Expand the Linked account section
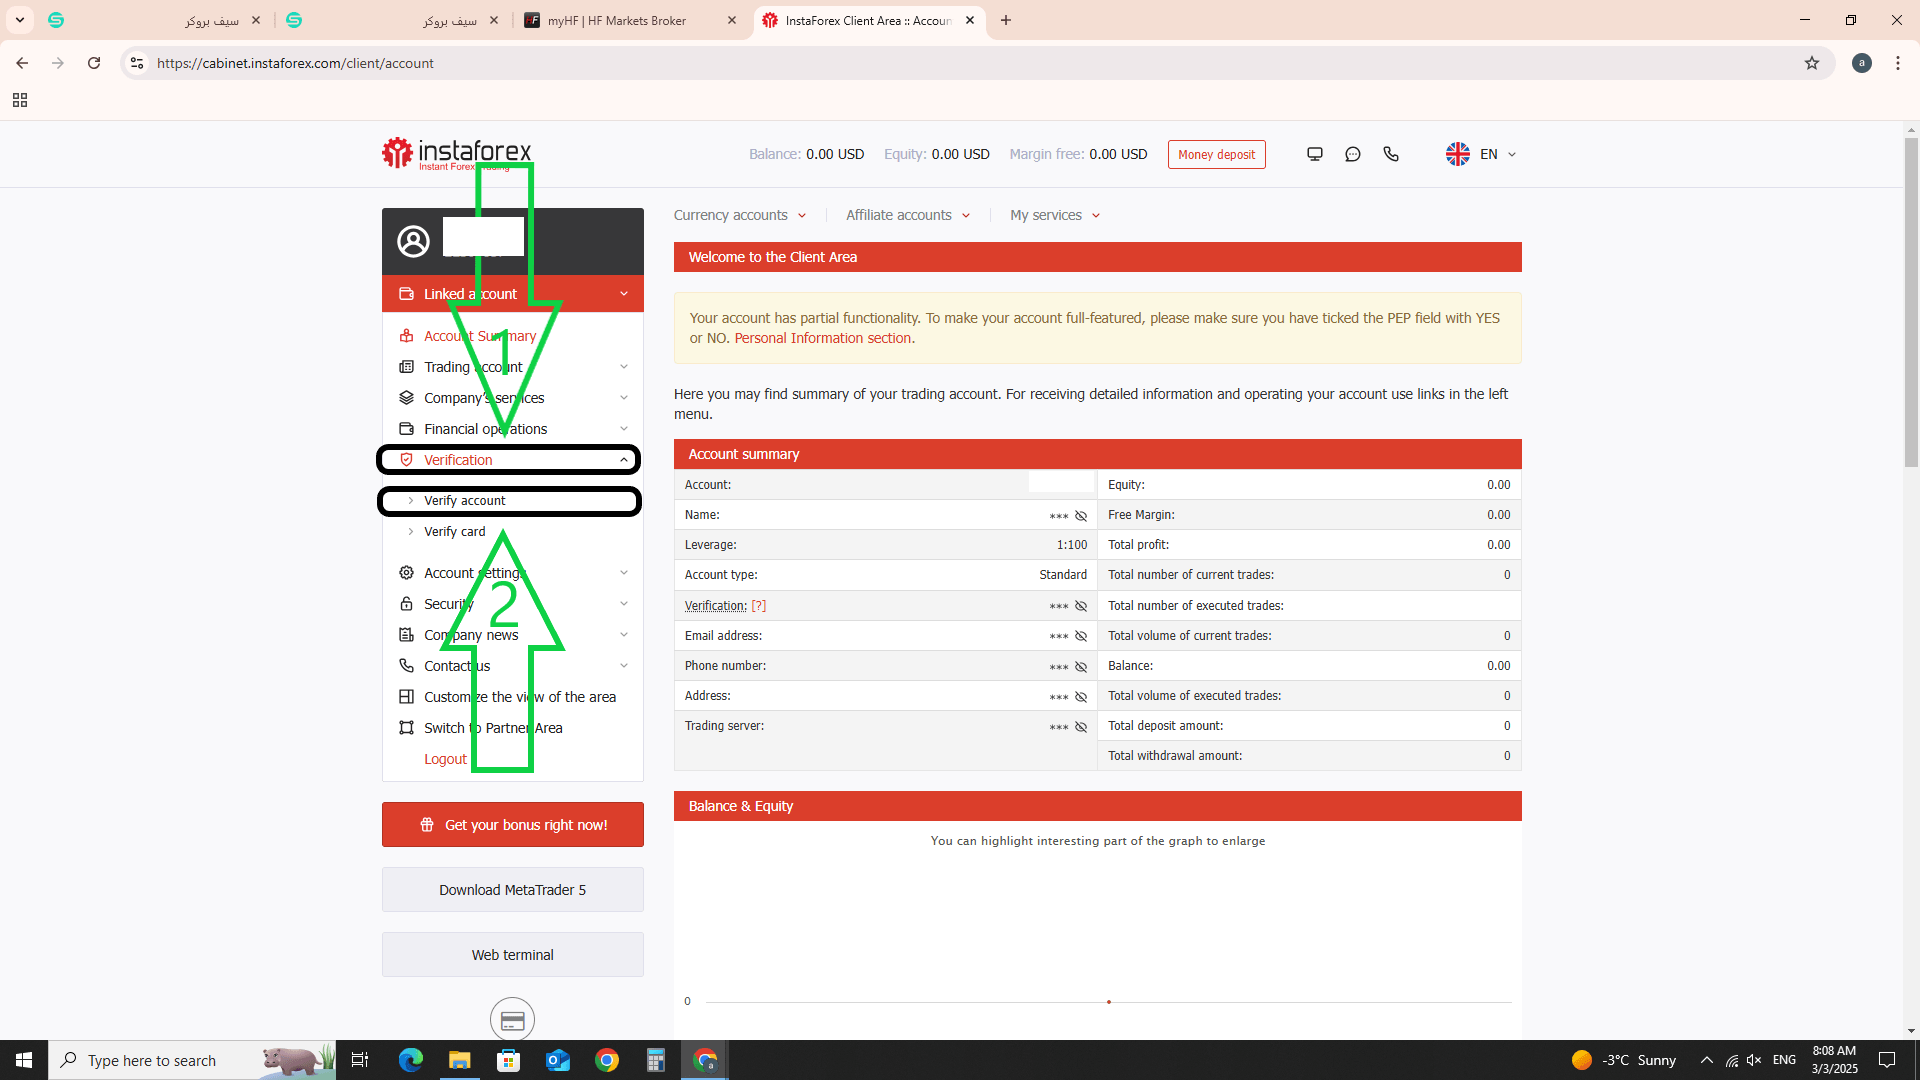The image size is (1920, 1080). (513, 294)
